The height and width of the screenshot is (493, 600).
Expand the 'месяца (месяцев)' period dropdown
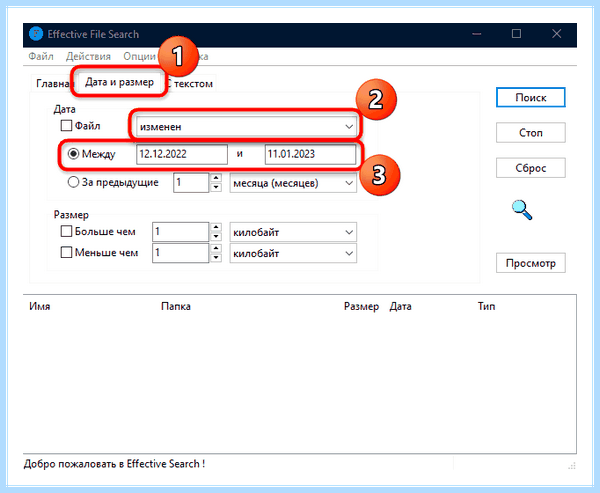(x=293, y=183)
